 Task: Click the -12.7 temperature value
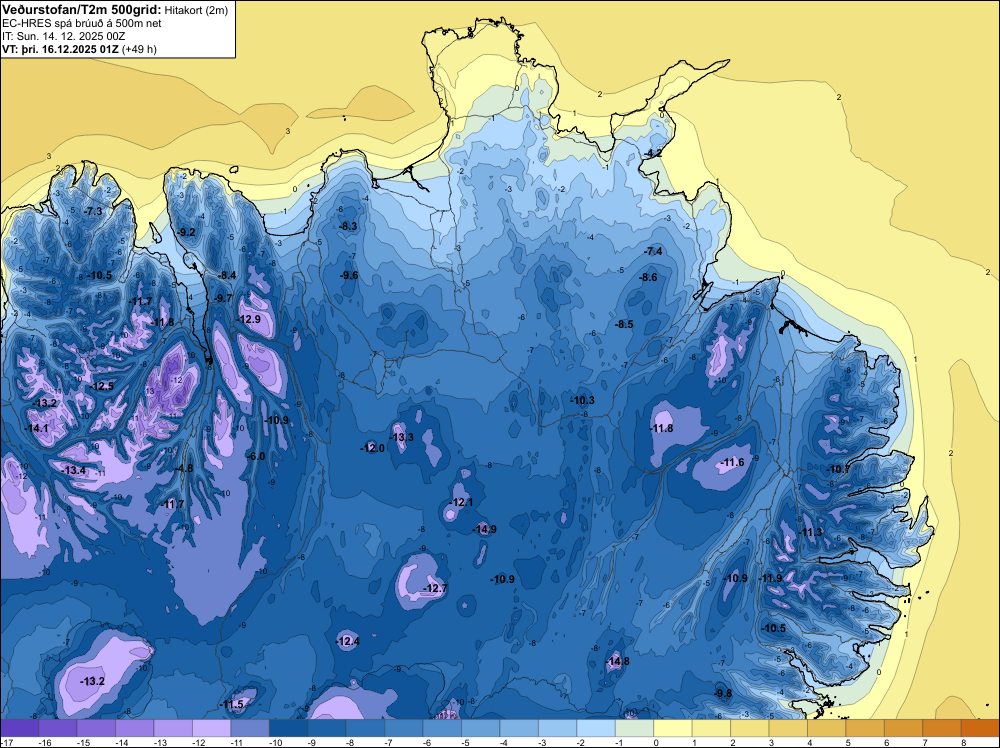(x=436, y=589)
